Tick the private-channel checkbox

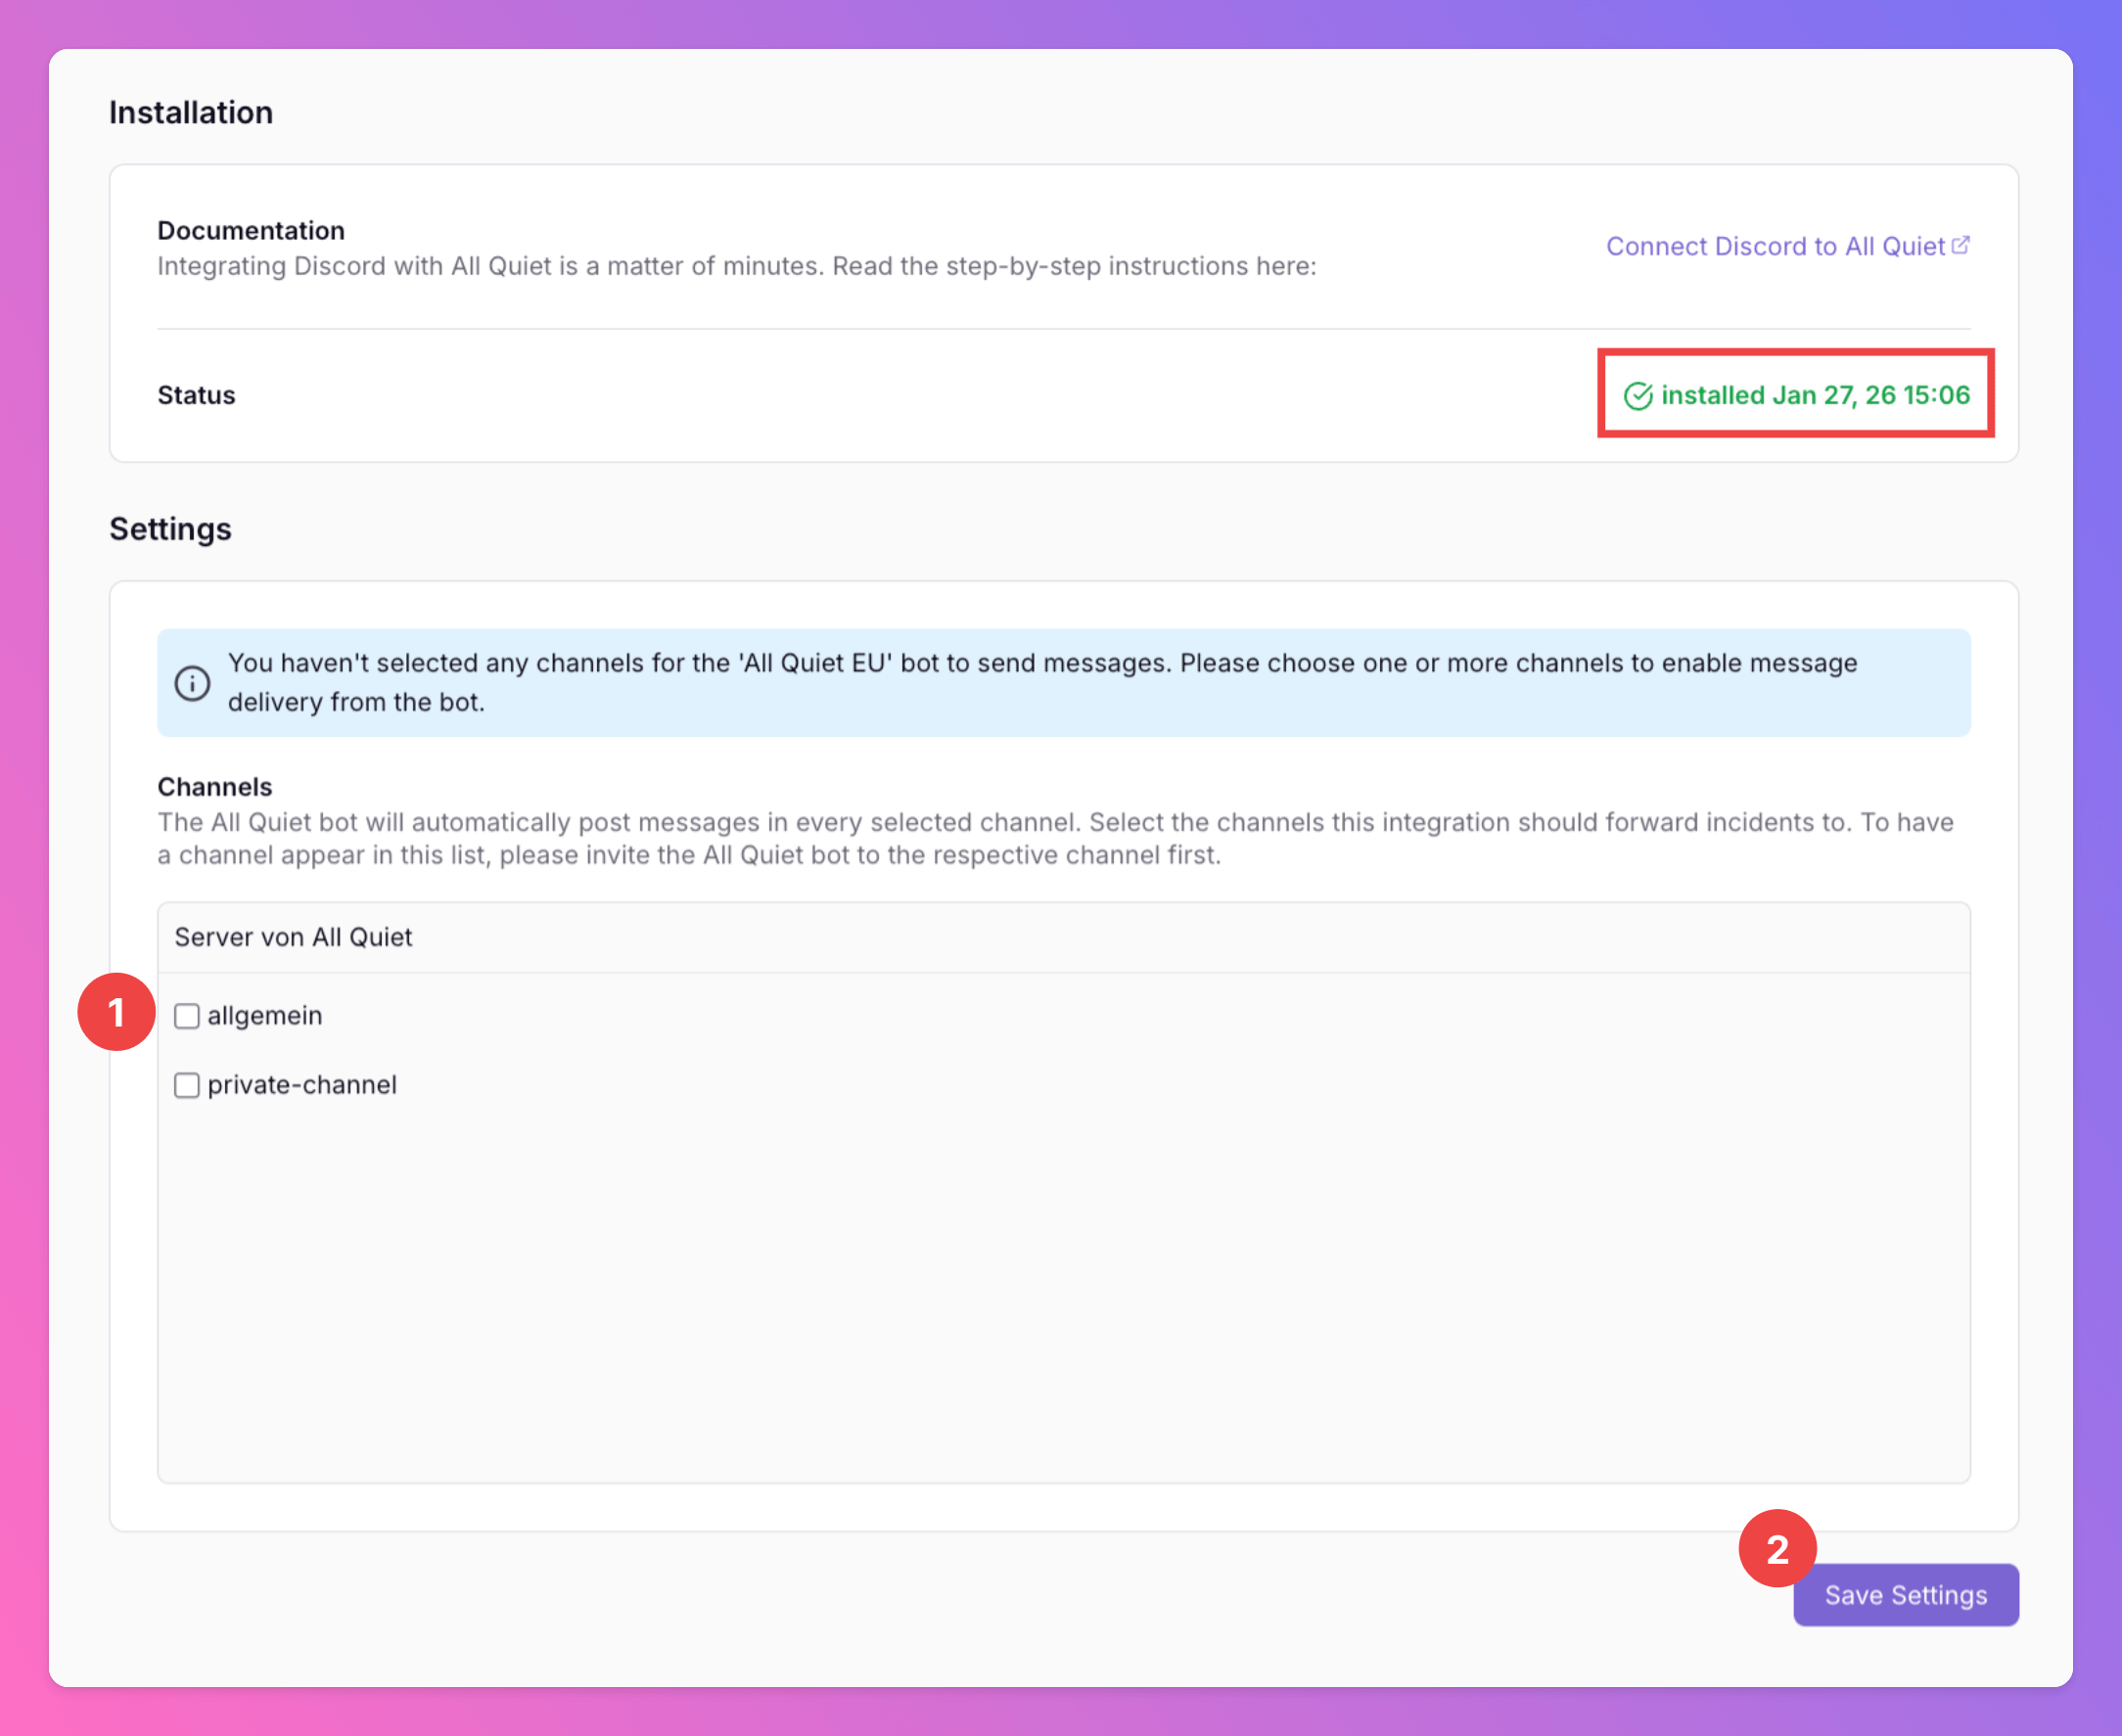[x=187, y=1085]
